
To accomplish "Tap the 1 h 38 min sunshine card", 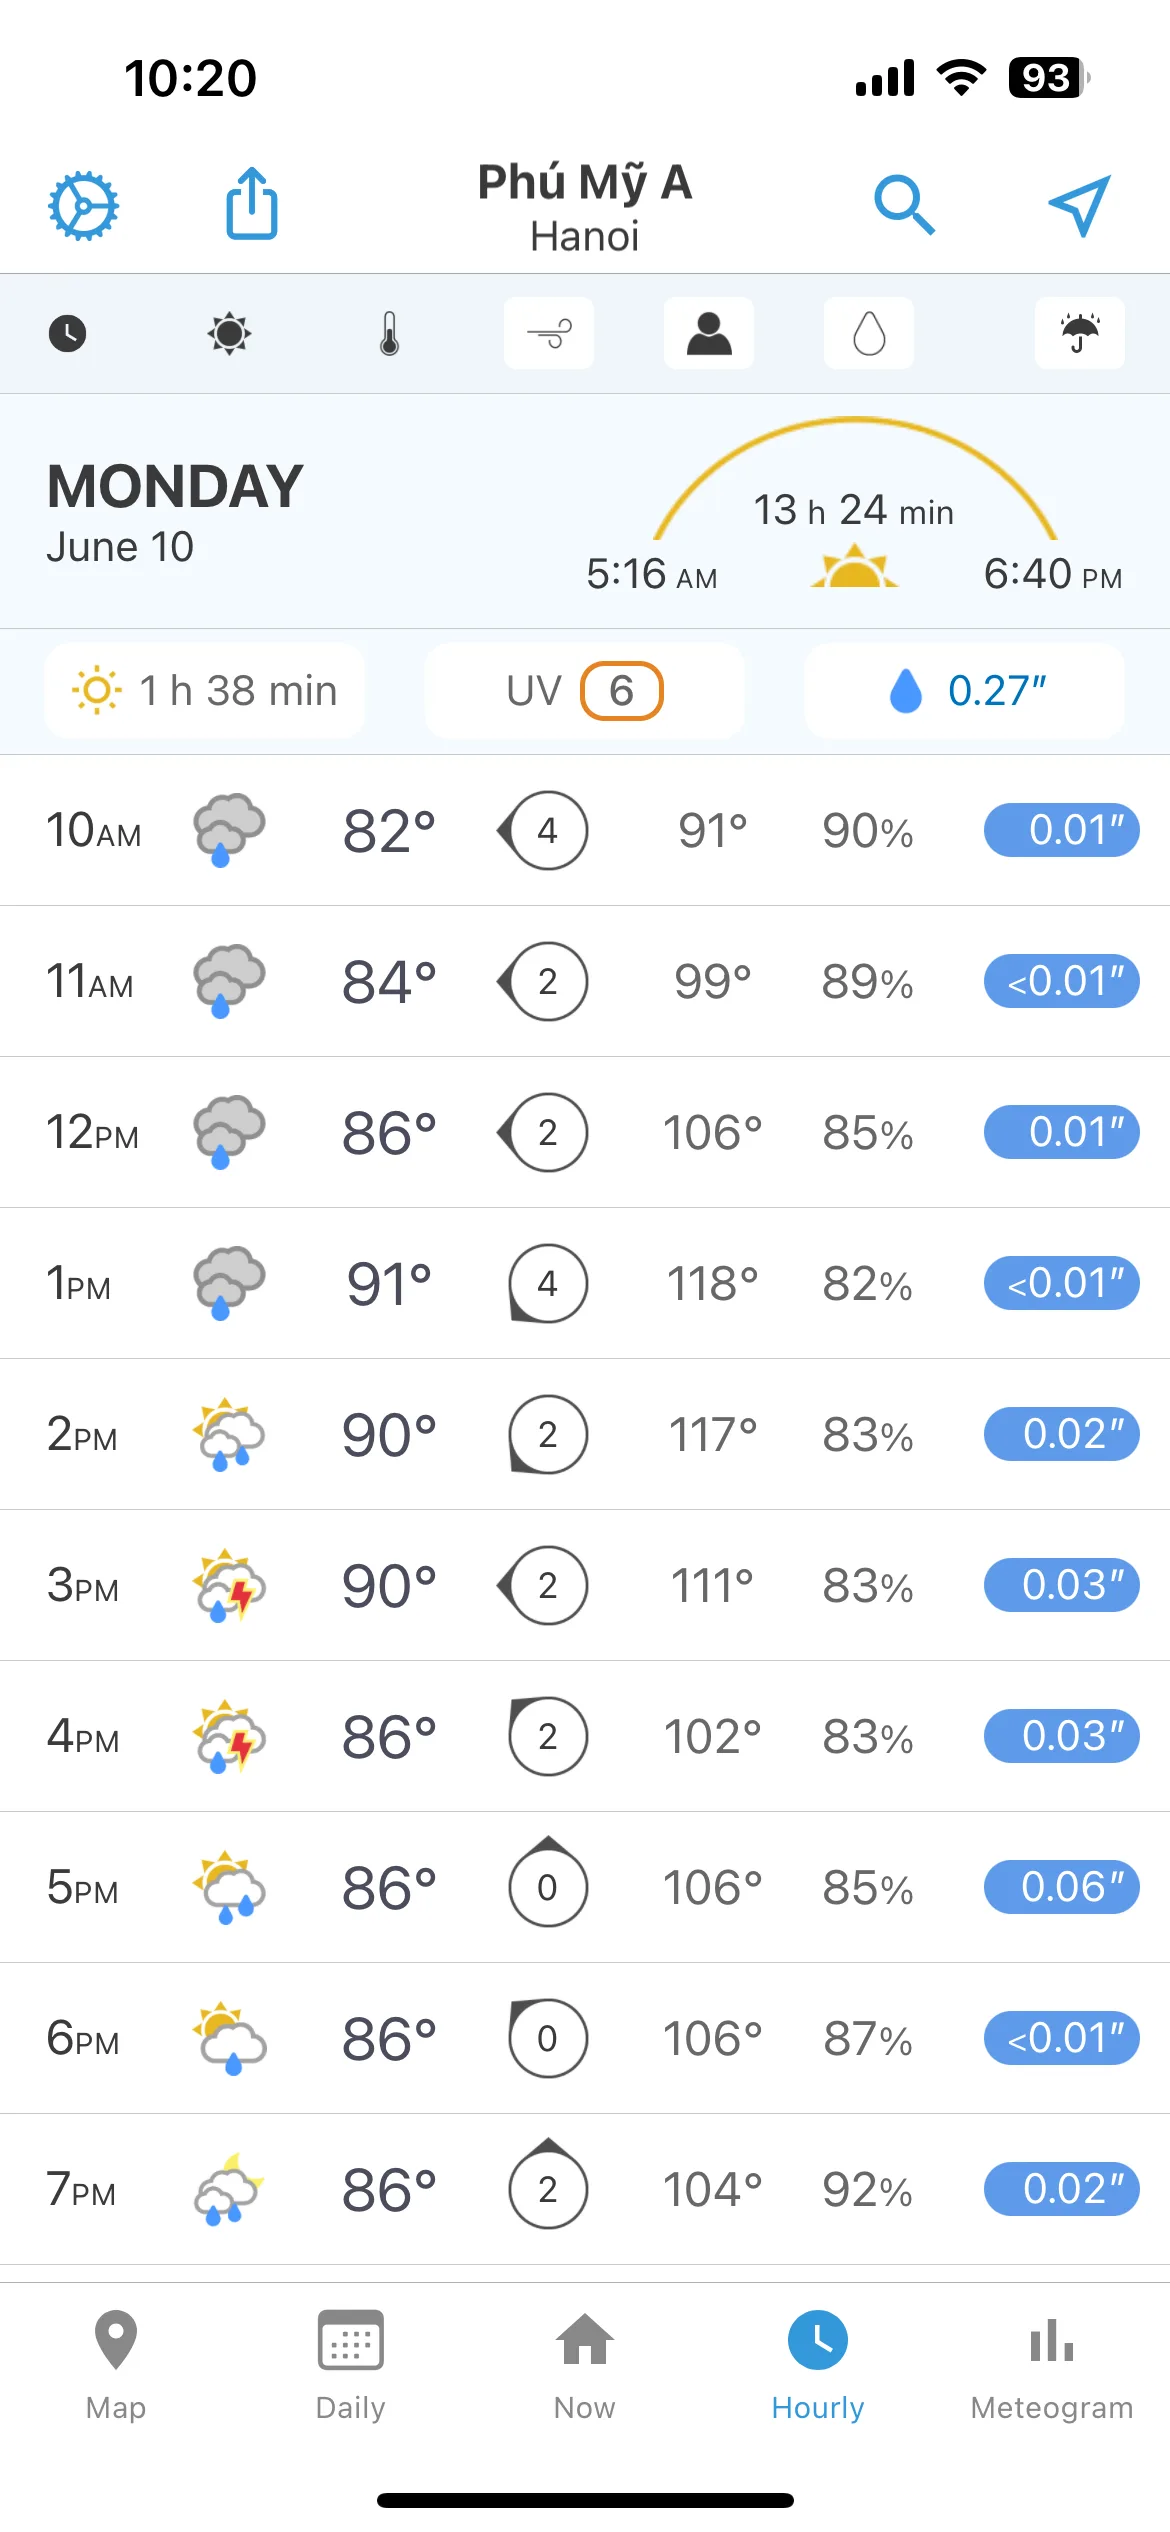I will pyautogui.click(x=205, y=691).
